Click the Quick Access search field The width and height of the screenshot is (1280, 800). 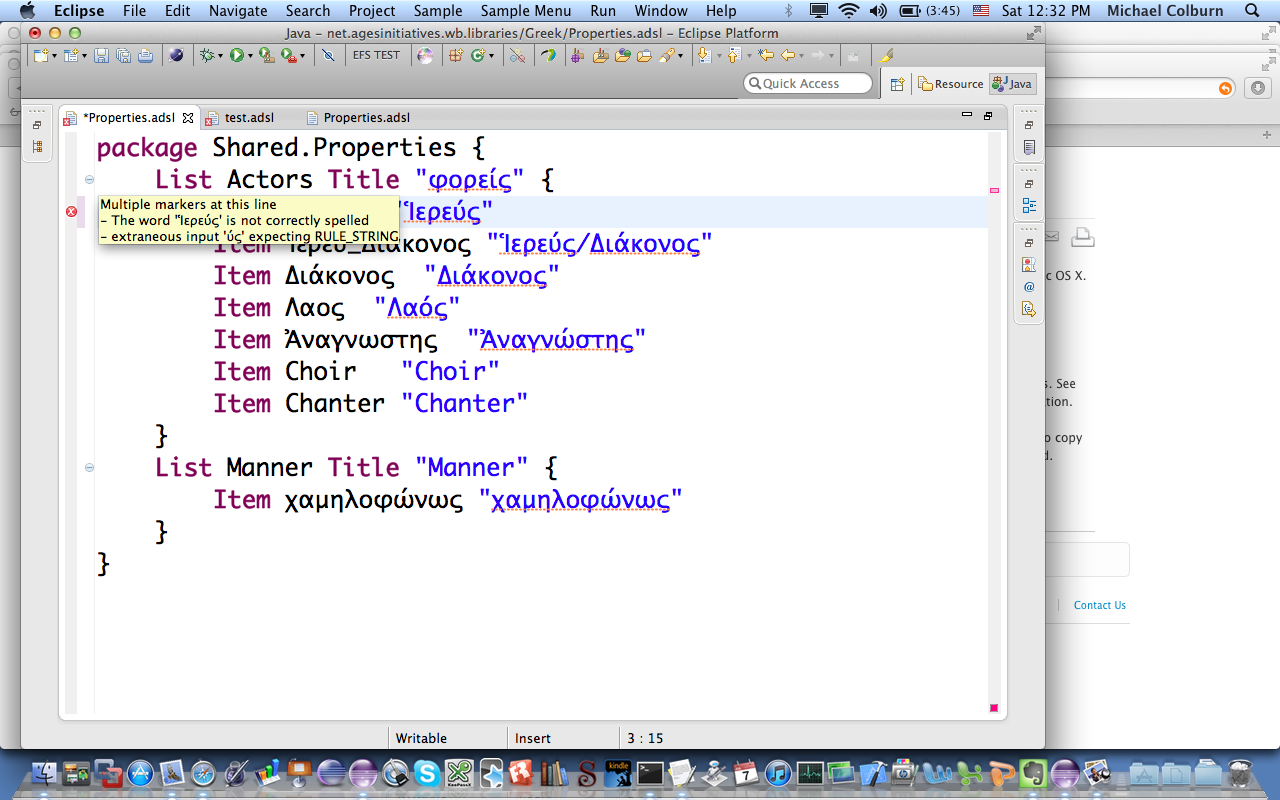point(808,83)
